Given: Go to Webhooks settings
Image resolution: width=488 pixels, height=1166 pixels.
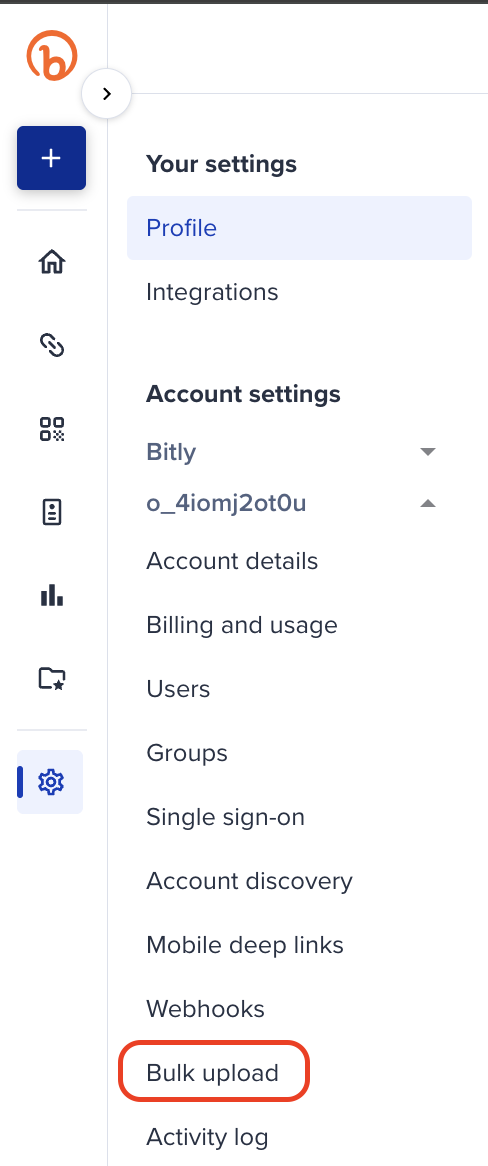Looking at the screenshot, I should [205, 1008].
